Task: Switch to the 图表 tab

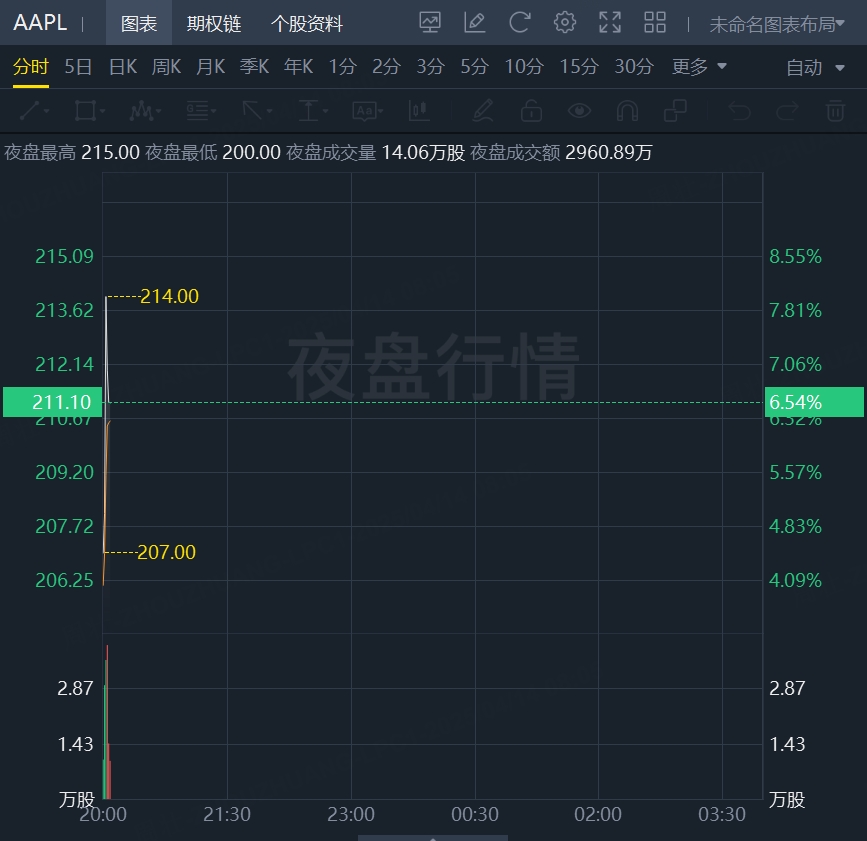Action: coord(139,23)
